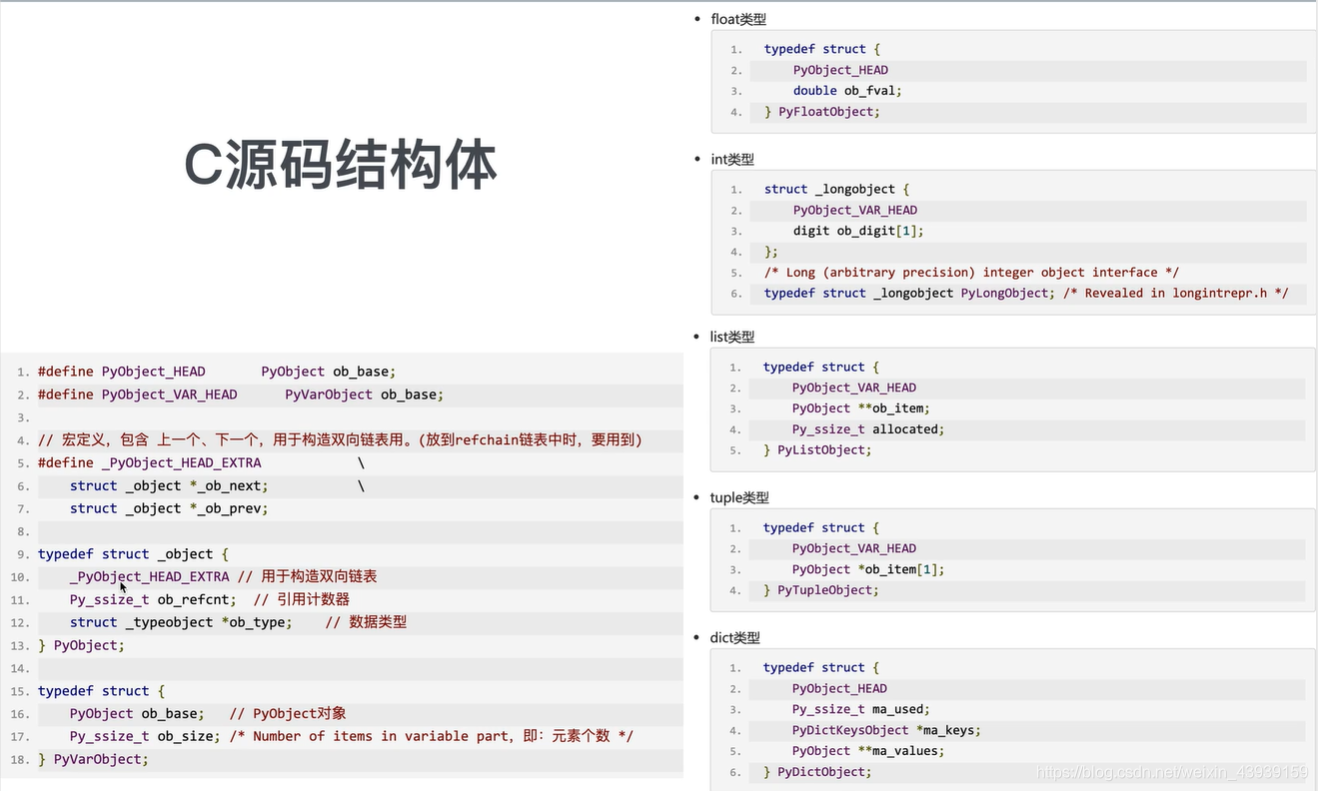This screenshot has height=791, width=1318.
Task: Click 'PyObject_VAR_HEAD' in the int struct
Action: [855, 210]
